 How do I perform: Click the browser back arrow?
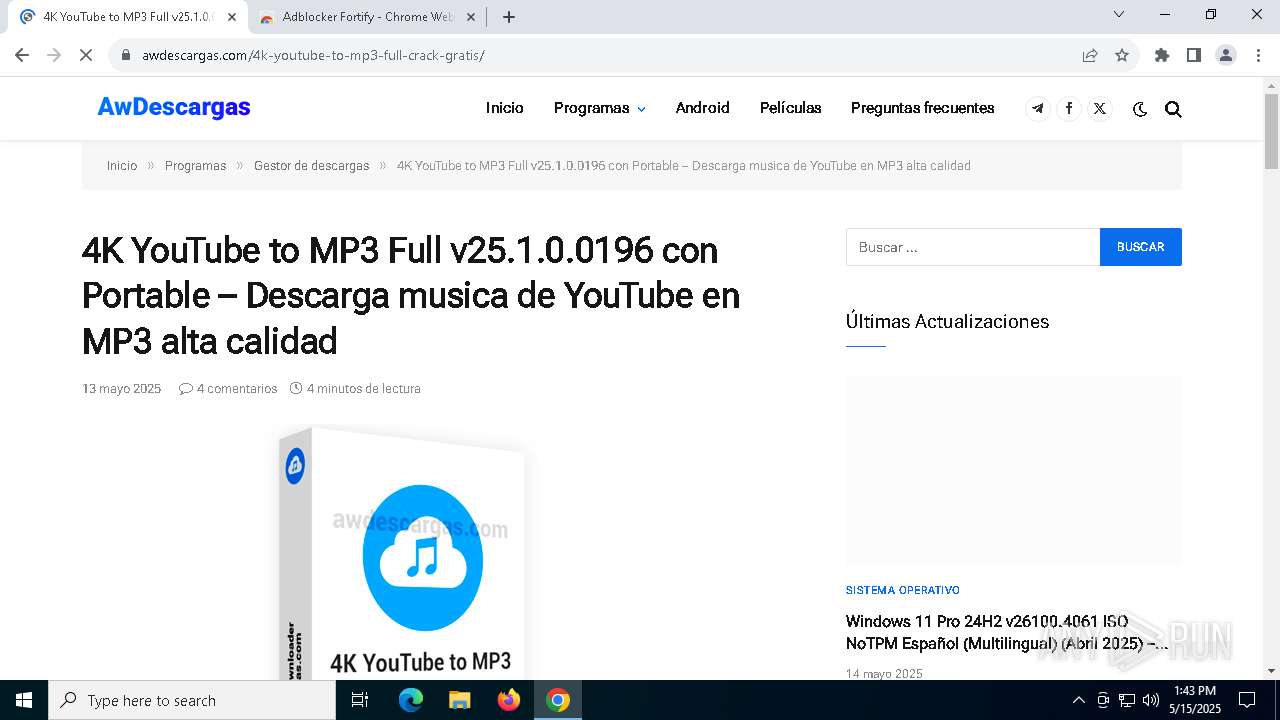click(x=22, y=55)
